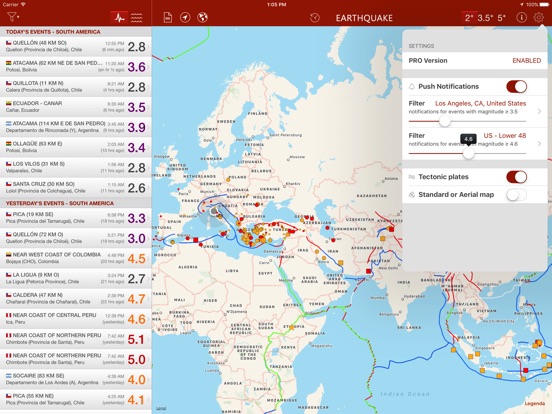
Task: Open the globe region icon
Action: (x=202, y=17)
